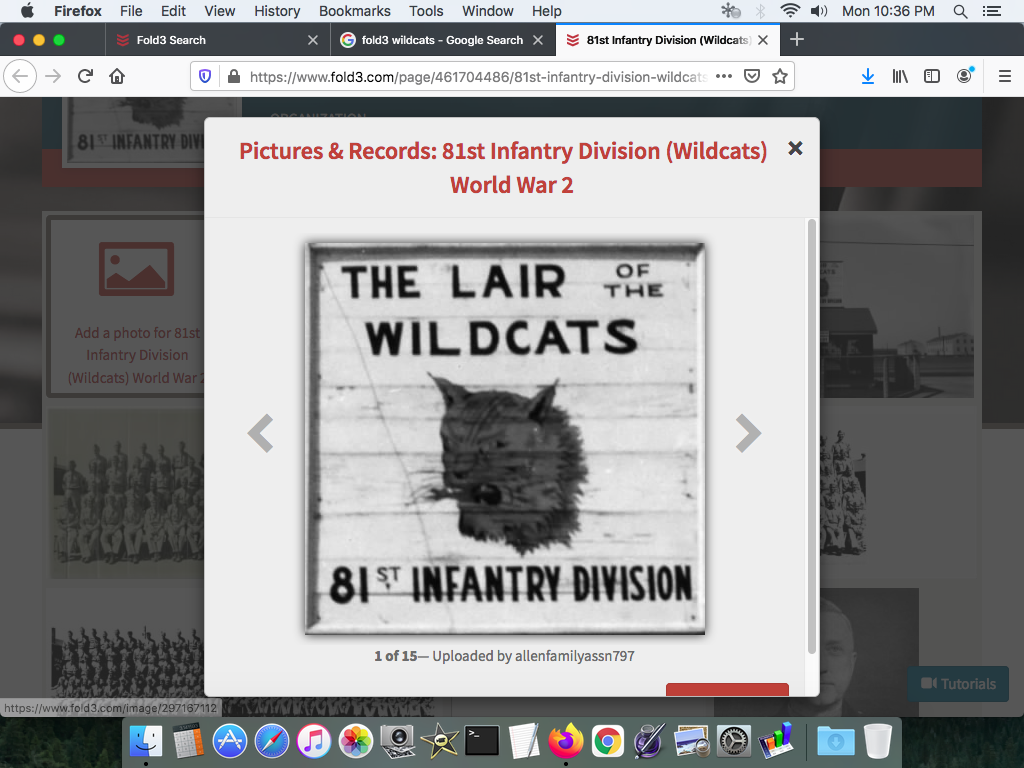1024x768 pixels.
Task: Open a new browser tab
Action: click(796, 40)
